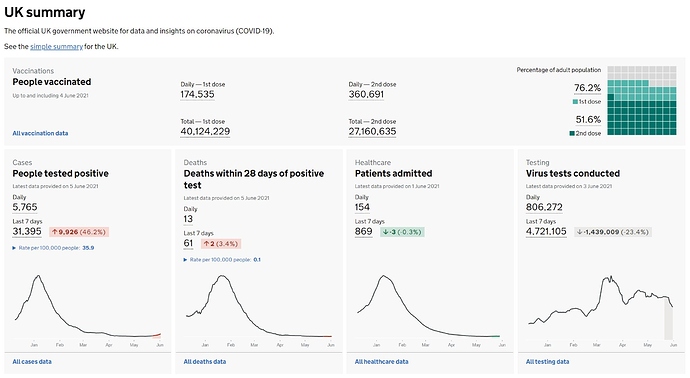Open the simple summary link
690x378 pixels.
pyautogui.click(x=56, y=46)
